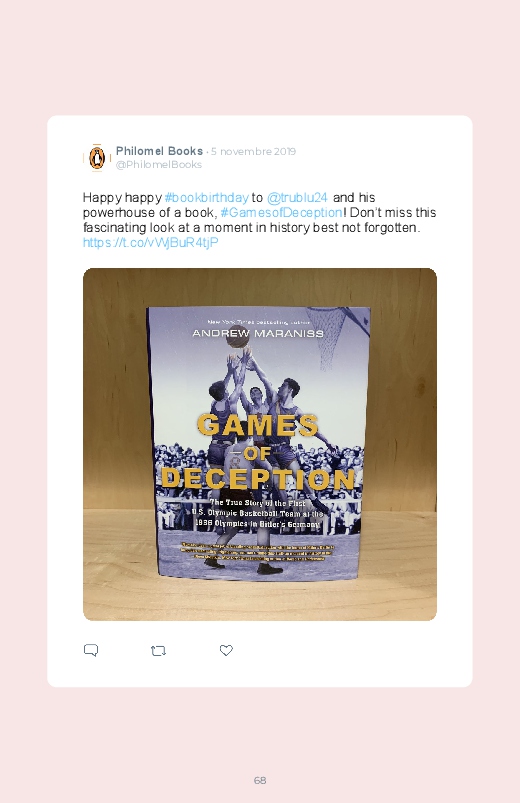Click the basketball on the book cover
520x803 pixels.
pos(237,336)
